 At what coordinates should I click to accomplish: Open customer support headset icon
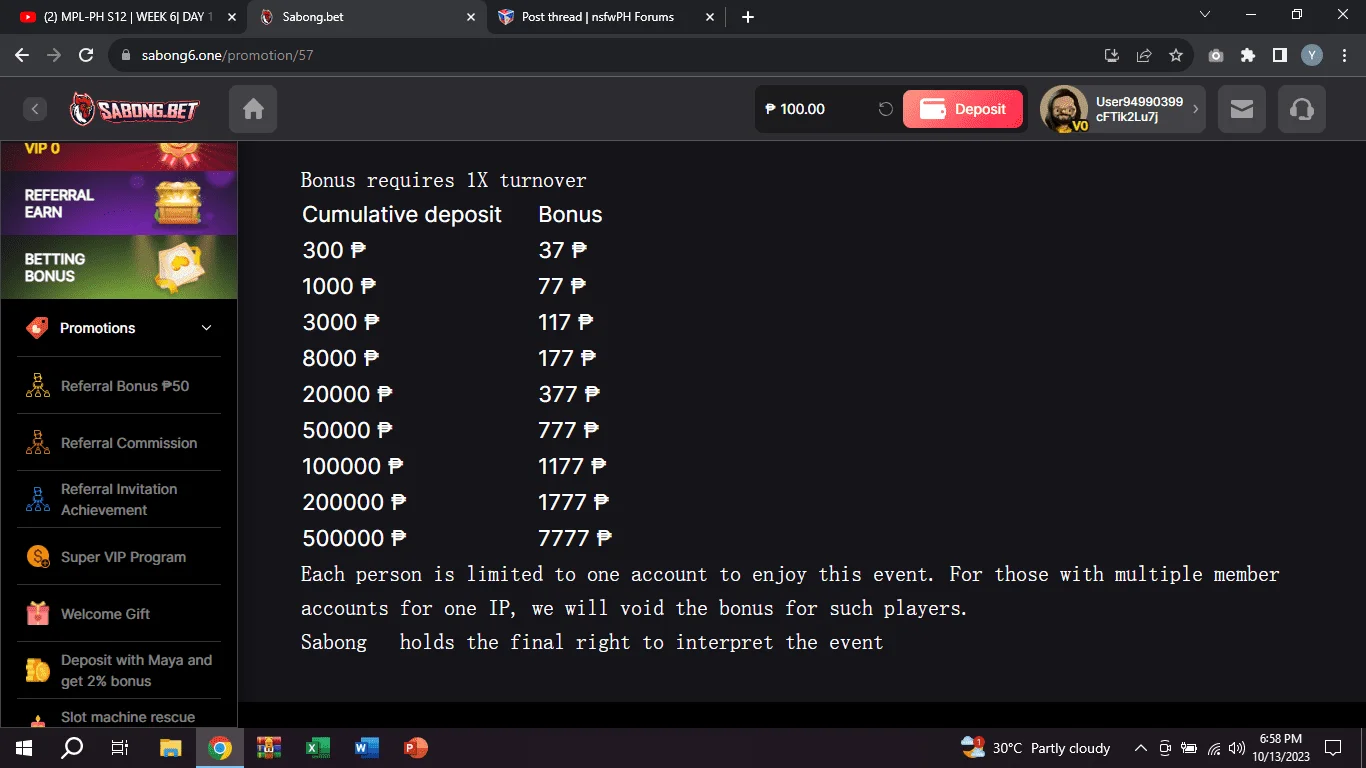point(1302,109)
